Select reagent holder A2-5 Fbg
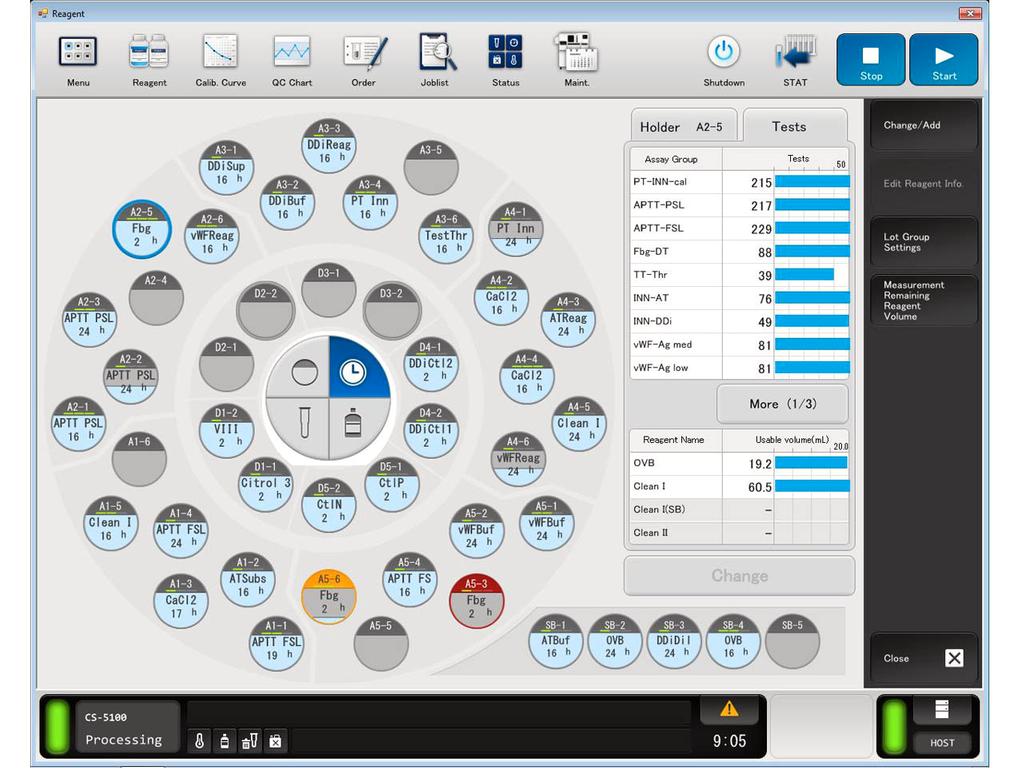Image resolution: width=1024 pixels, height=768 pixels. (x=142, y=229)
